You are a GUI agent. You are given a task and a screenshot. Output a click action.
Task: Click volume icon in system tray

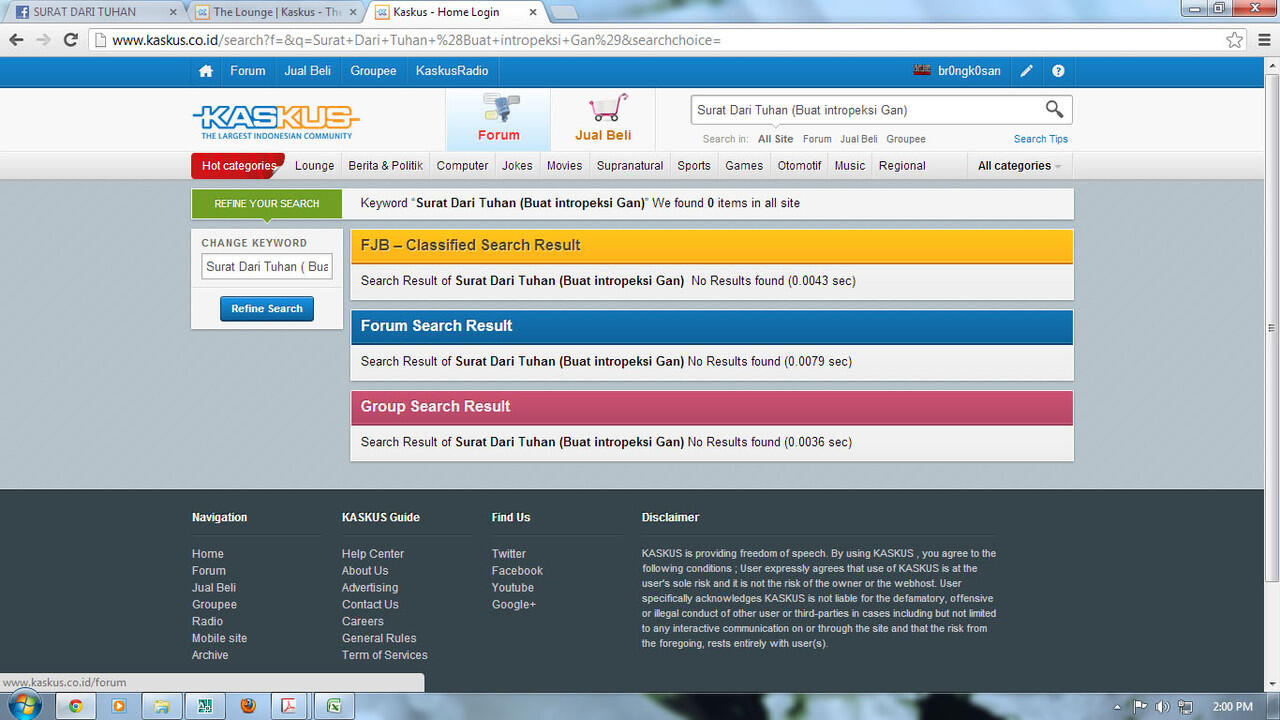[x=1163, y=707]
